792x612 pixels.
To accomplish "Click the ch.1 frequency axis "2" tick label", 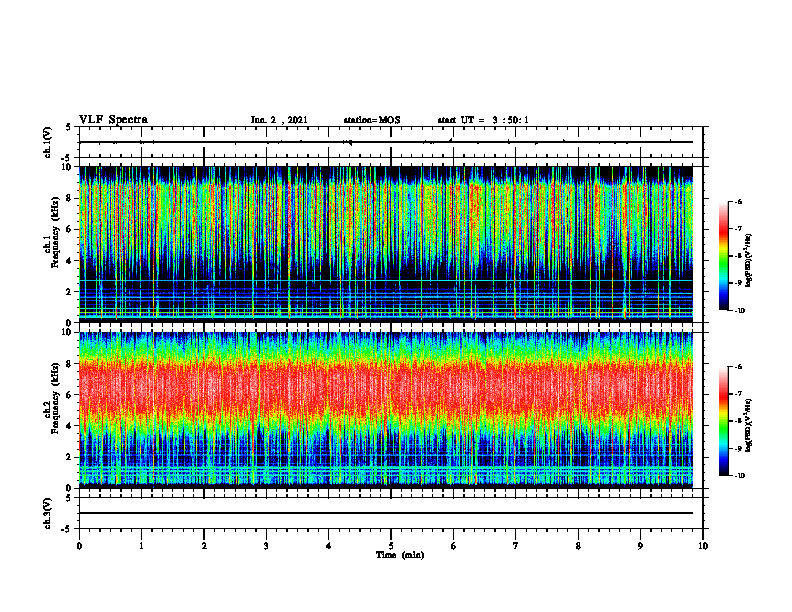I will [70, 291].
